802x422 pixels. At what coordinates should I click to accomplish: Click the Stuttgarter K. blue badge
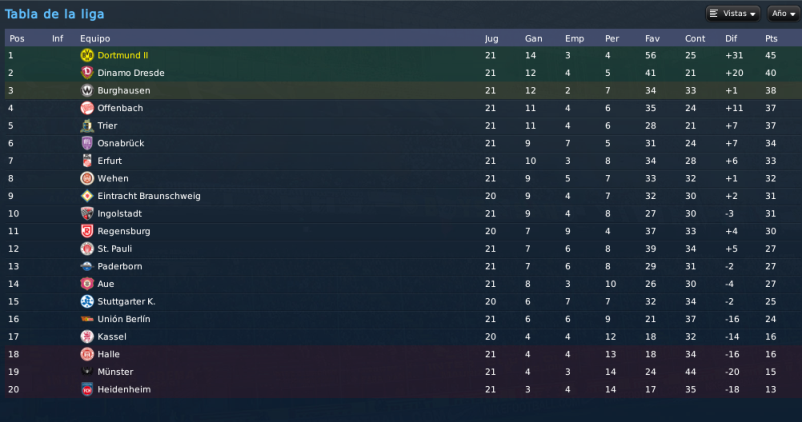[x=87, y=301]
